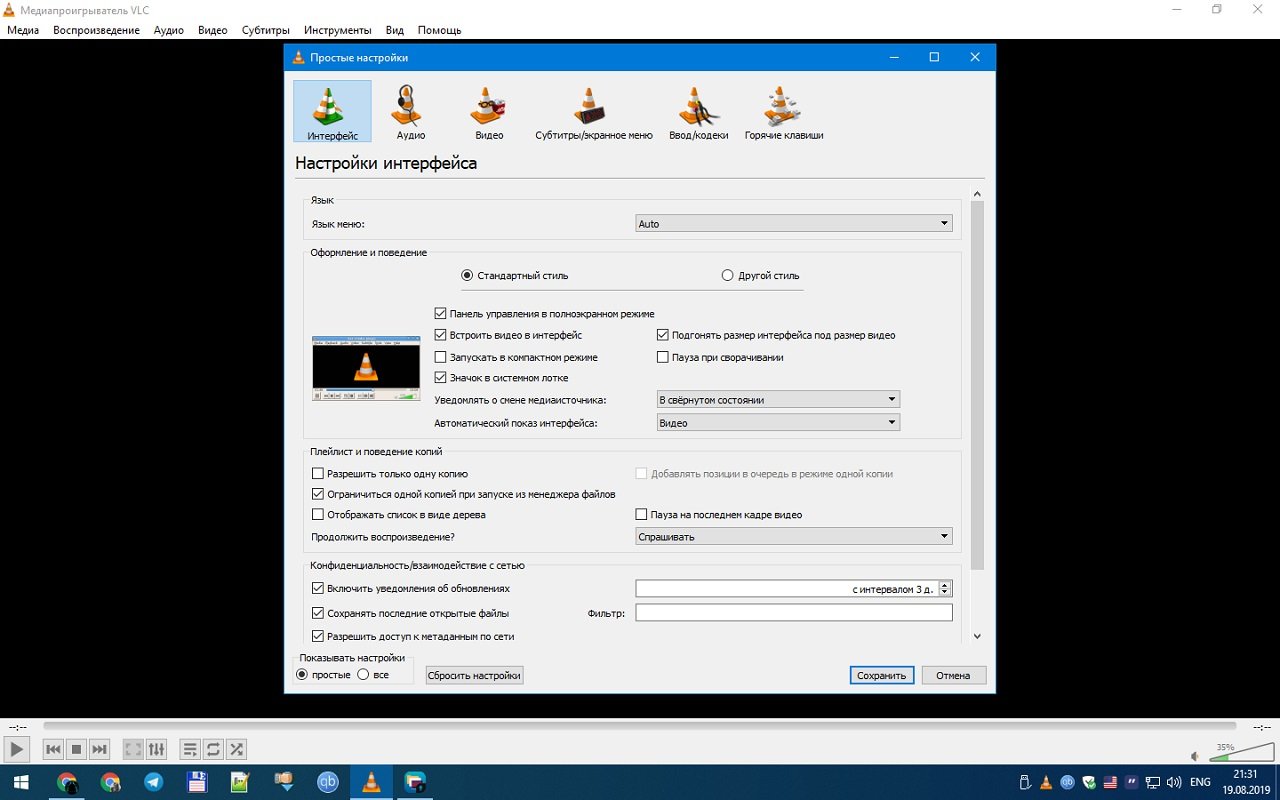Open the "Инструменты" menu
Image resolution: width=1280 pixels, height=800 pixels.
tap(337, 30)
